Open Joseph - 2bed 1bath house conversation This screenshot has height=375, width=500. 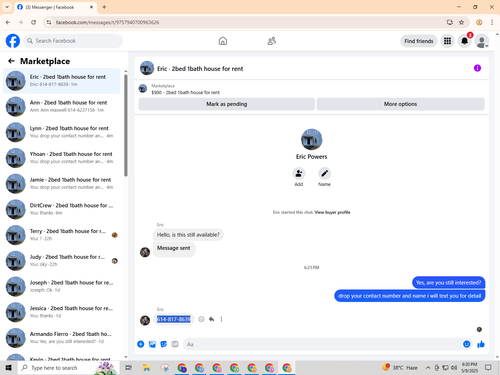(62, 286)
